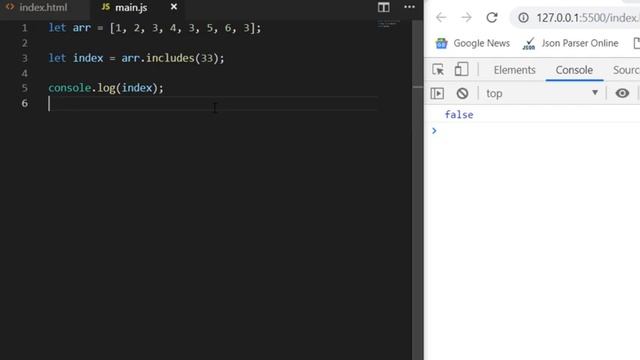The width and height of the screenshot is (640, 360).
Task: Open the top JavaScript context dropdown
Action: tap(542, 93)
